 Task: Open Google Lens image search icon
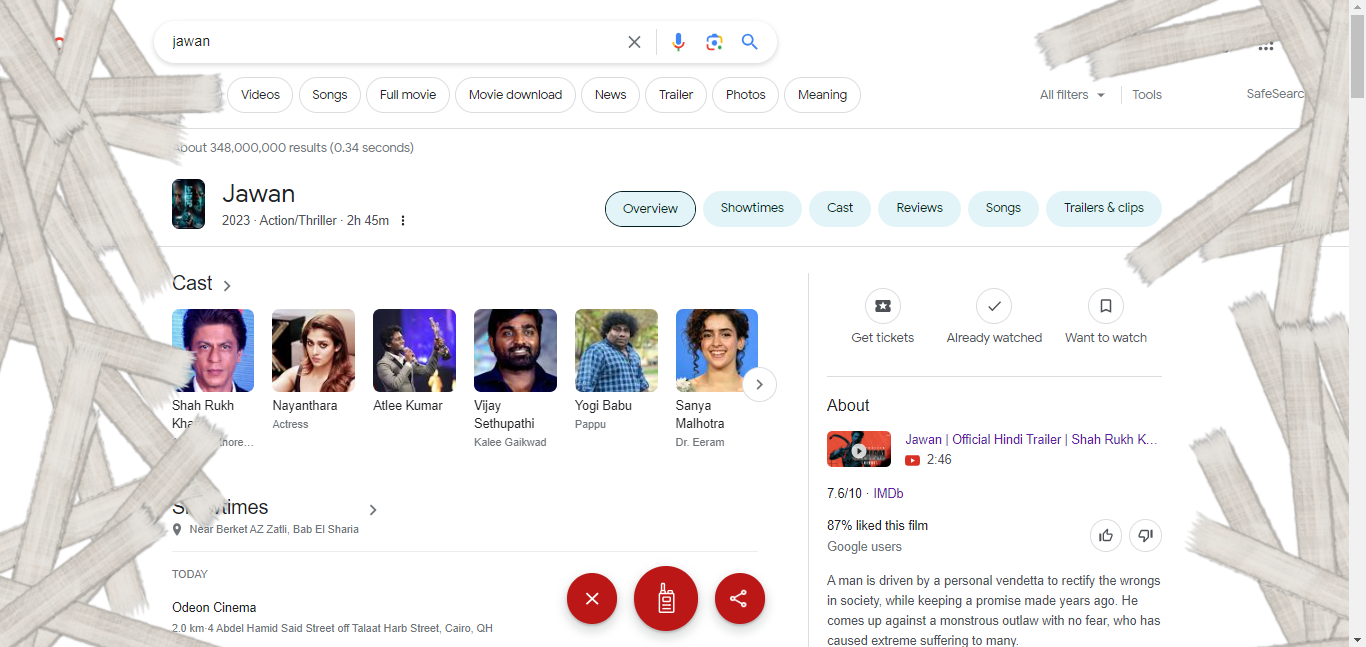pos(714,42)
